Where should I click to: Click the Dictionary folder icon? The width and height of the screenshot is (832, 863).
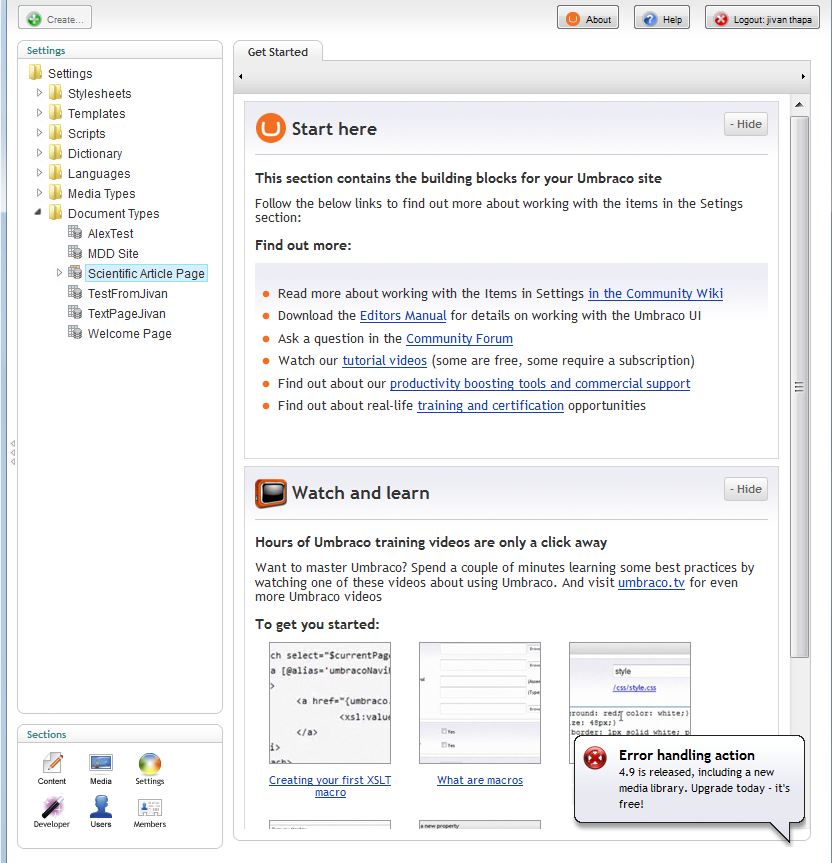pos(55,152)
